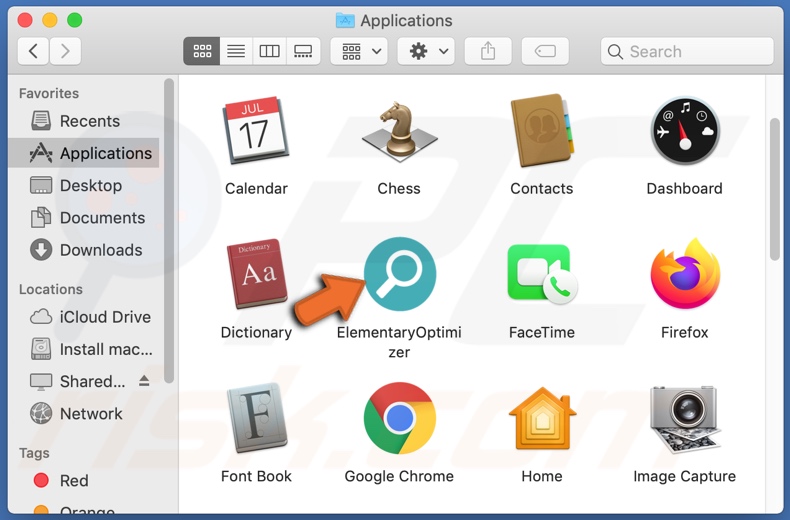Open the group-by arrangement dropdown

[359, 51]
